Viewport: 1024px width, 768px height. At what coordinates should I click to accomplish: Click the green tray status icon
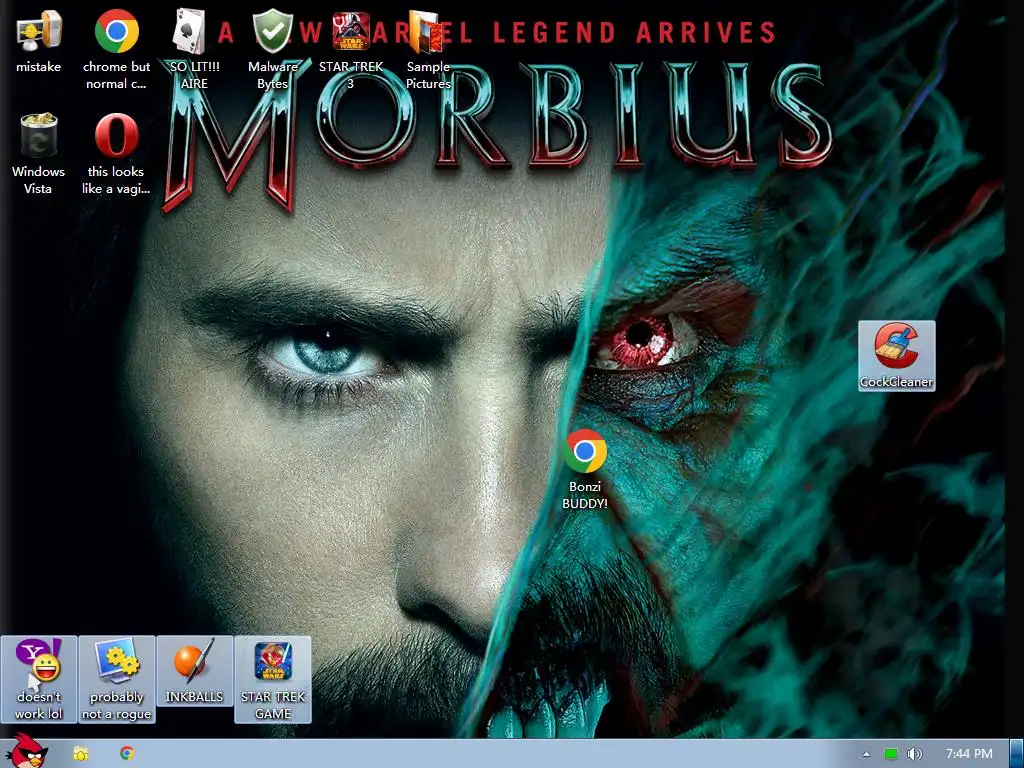(x=891, y=754)
